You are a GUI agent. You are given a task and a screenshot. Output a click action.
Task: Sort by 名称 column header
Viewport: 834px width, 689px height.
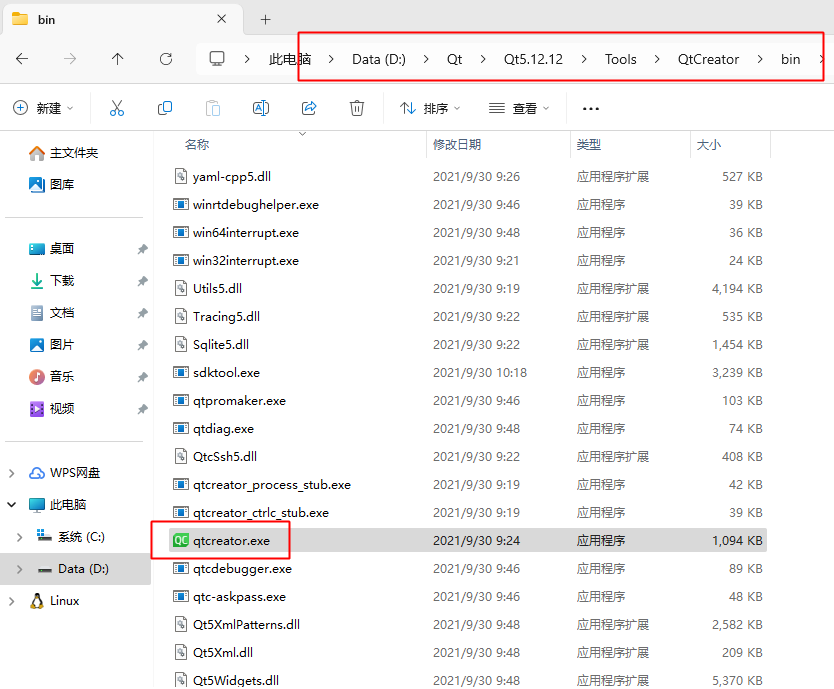tap(197, 145)
